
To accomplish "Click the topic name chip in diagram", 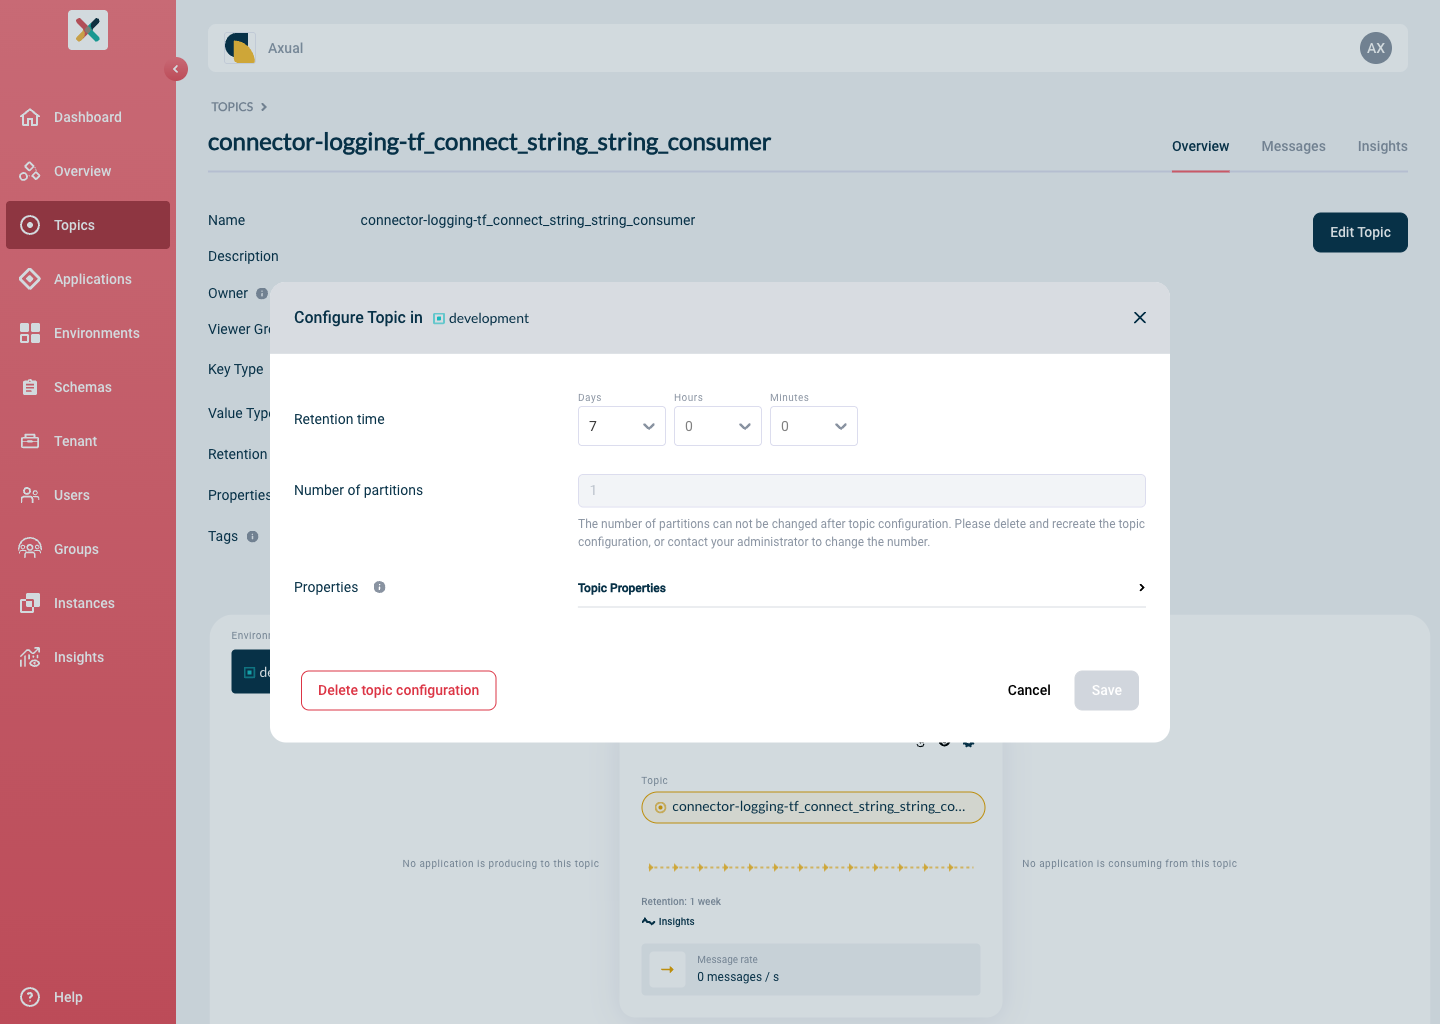I will 813,807.
